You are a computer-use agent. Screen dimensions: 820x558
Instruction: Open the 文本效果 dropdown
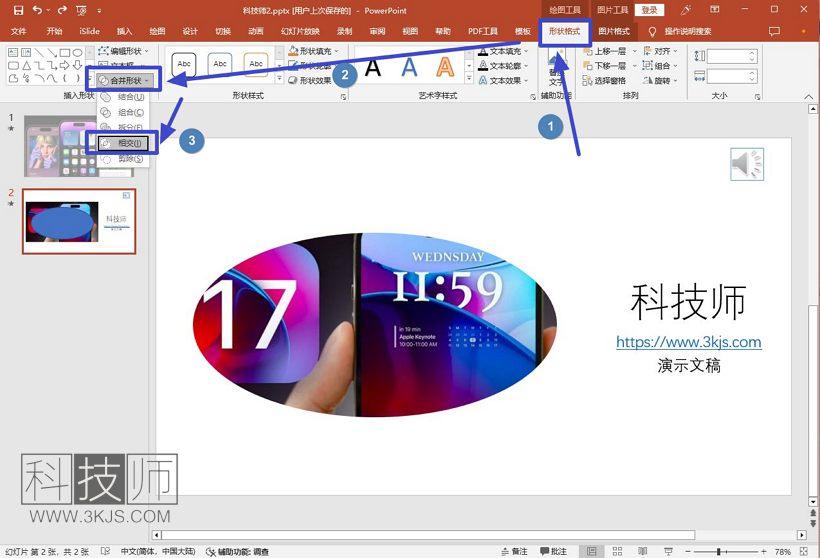tap(503, 81)
